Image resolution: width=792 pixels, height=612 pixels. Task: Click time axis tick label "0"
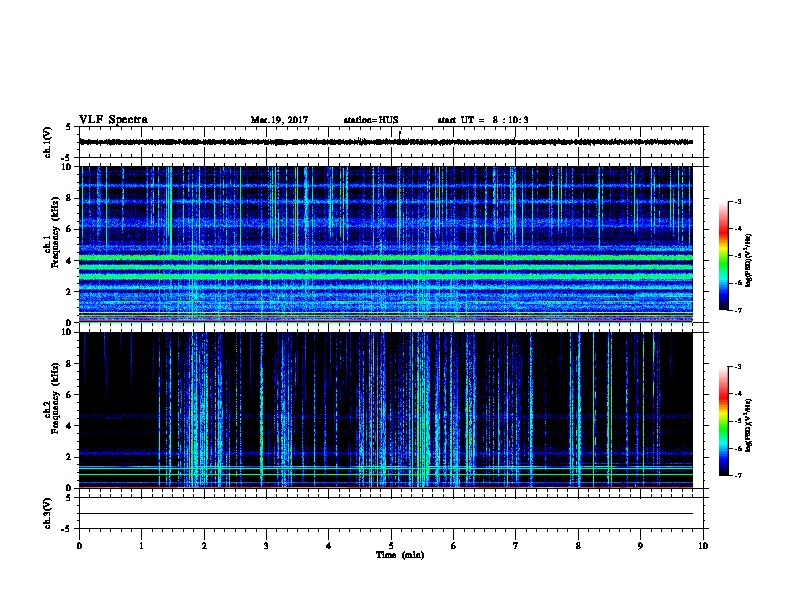[x=79, y=546]
